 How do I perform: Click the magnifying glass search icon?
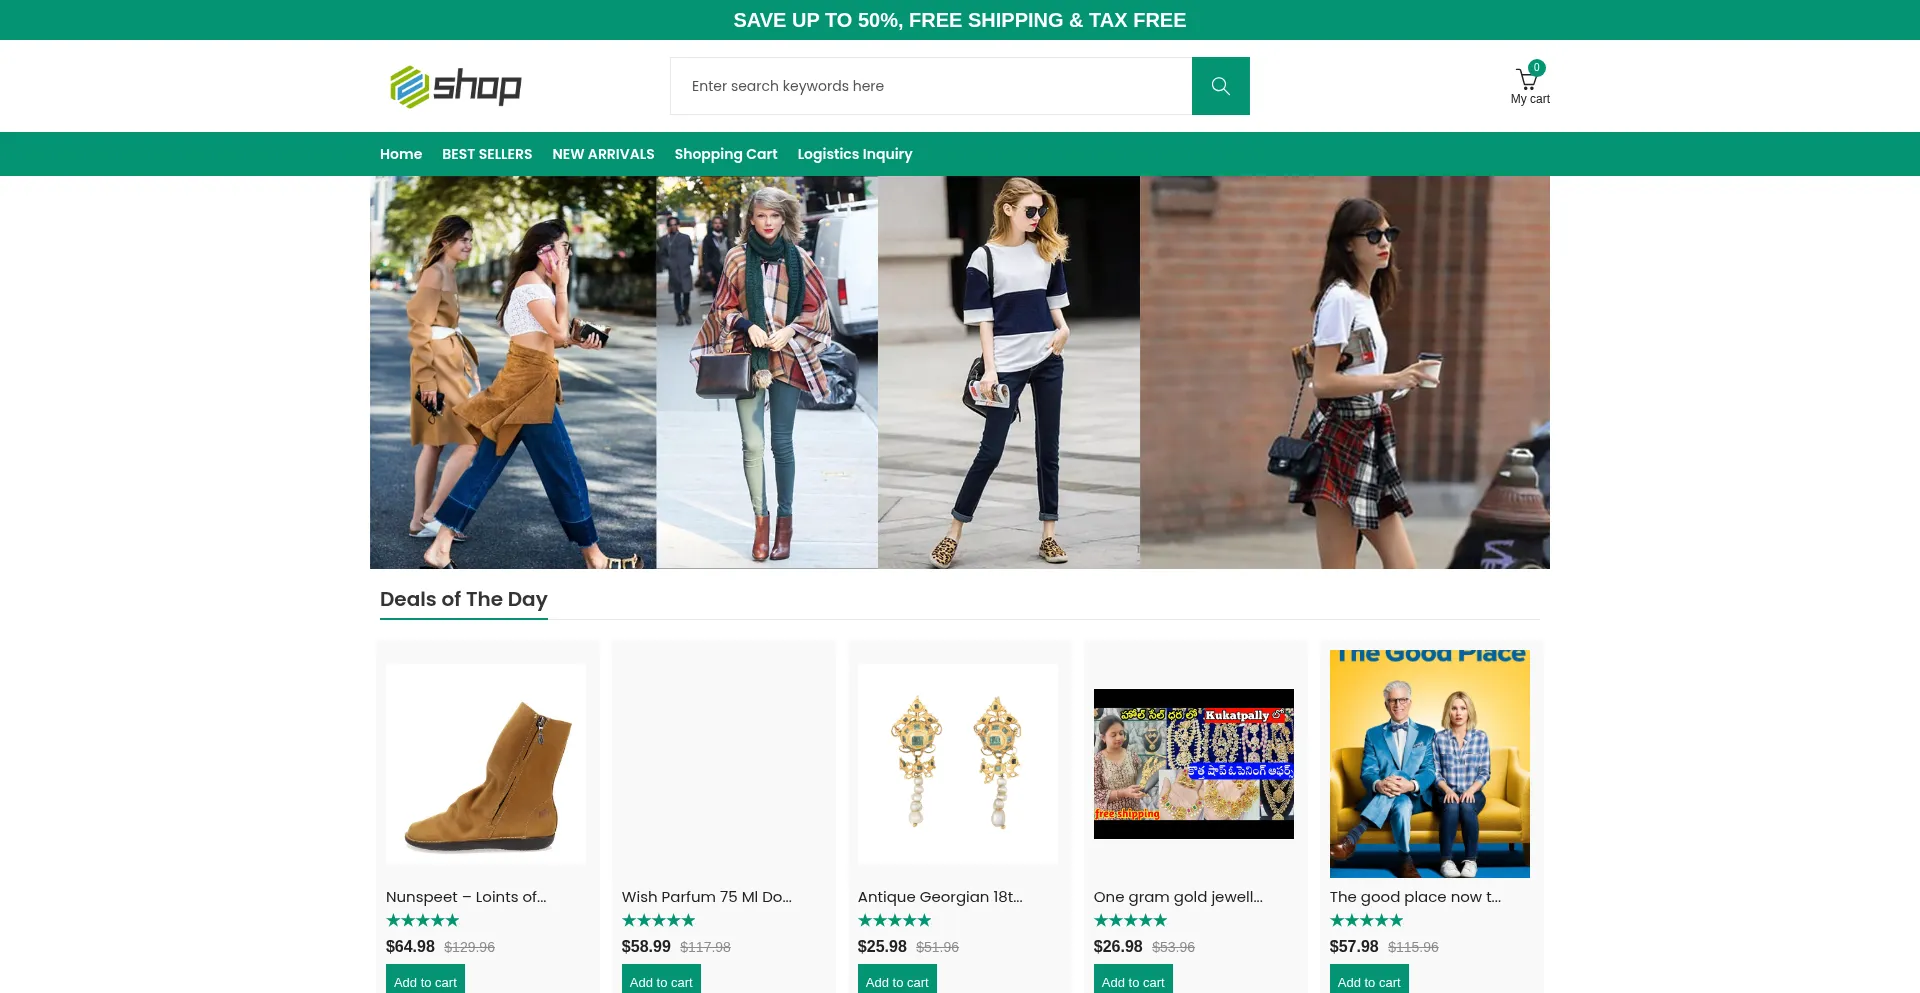point(1220,86)
